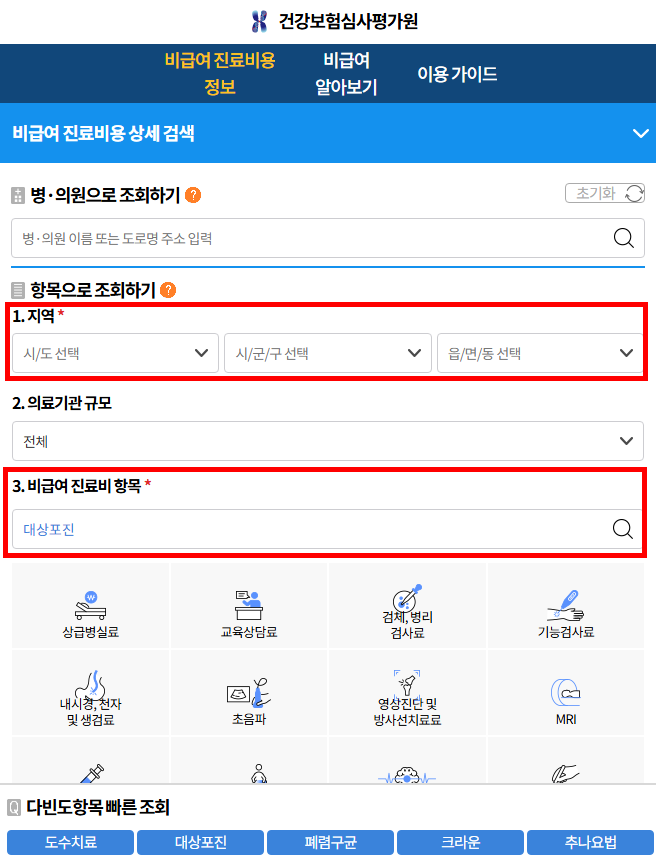
Task: Open the 읍/면/동 선택 dropdown
Action: coord(540,353)
